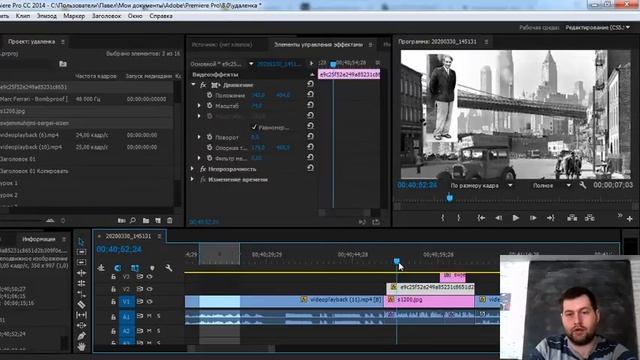
Task: Click the timeline playhead marker
Action: coord(396,260)
